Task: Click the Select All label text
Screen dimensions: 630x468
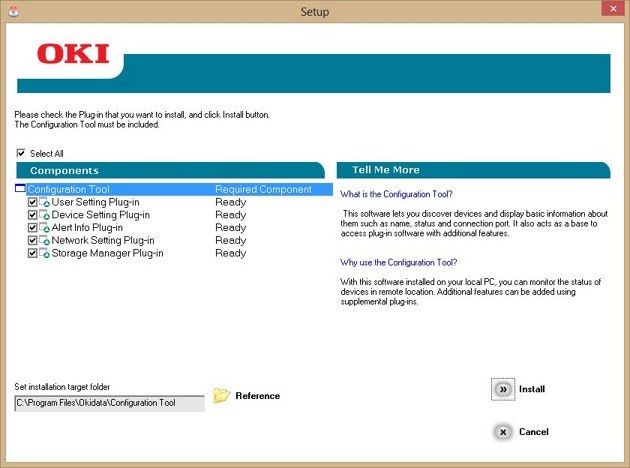Action: point(47,153)
